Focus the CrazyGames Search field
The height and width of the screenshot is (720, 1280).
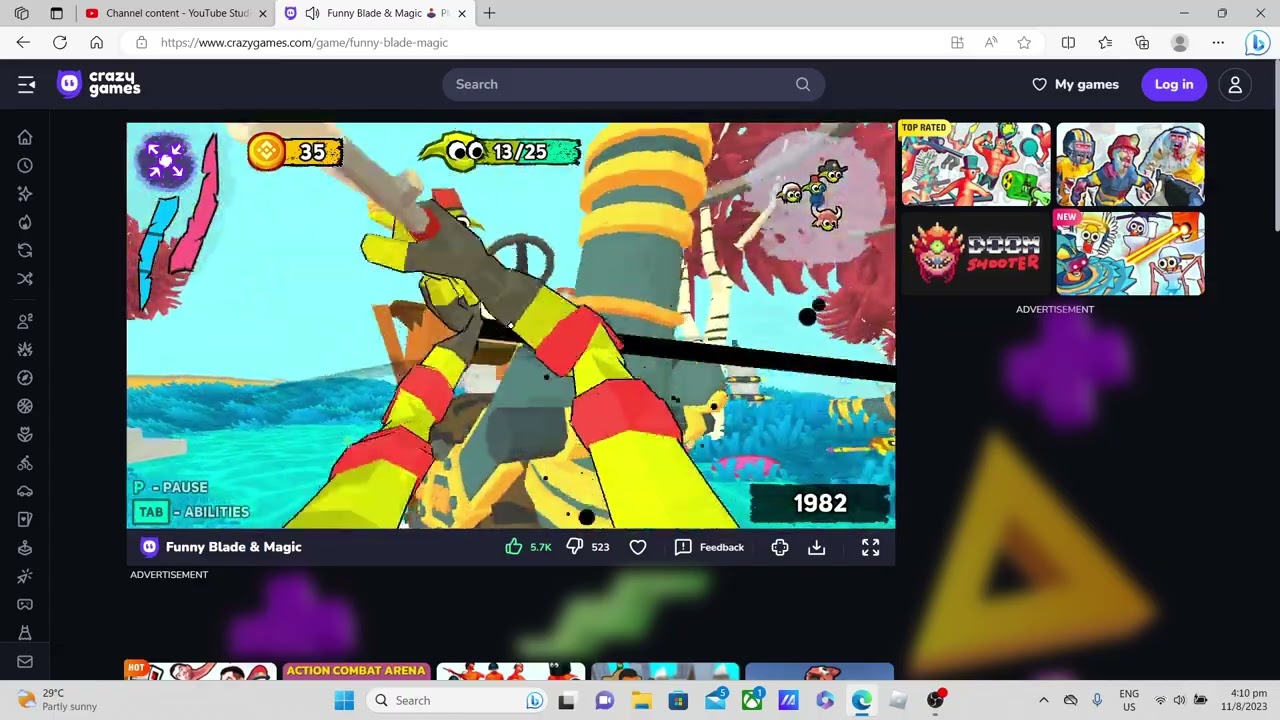click(633, 85)
